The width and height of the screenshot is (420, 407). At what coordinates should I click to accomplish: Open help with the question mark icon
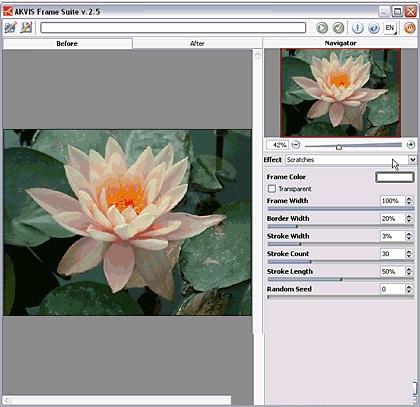click(374, 28)
